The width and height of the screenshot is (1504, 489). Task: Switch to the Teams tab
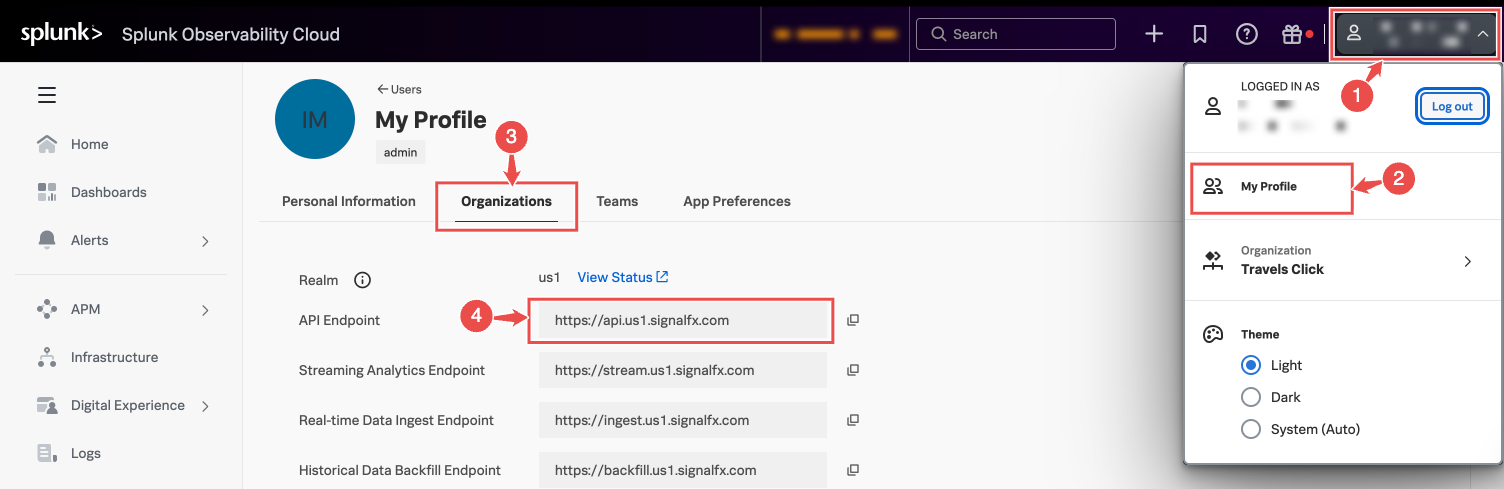(x=617, y=201)
